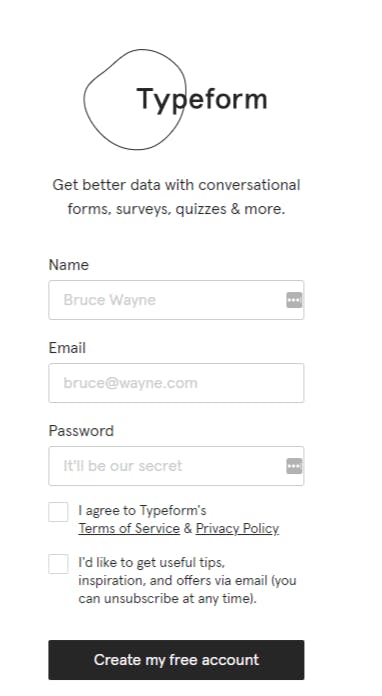Click the 'Get better data with conversational' tagline line
Image resolution: width=382 pixels, height=696 pixels.
(177, 185)
